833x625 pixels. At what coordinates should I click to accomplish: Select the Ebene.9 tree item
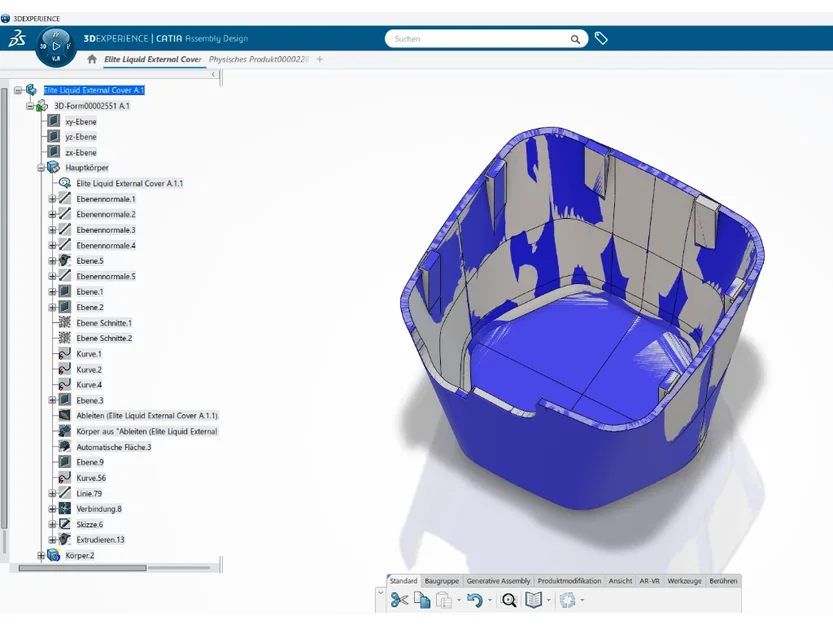click(x=90, y=462)
